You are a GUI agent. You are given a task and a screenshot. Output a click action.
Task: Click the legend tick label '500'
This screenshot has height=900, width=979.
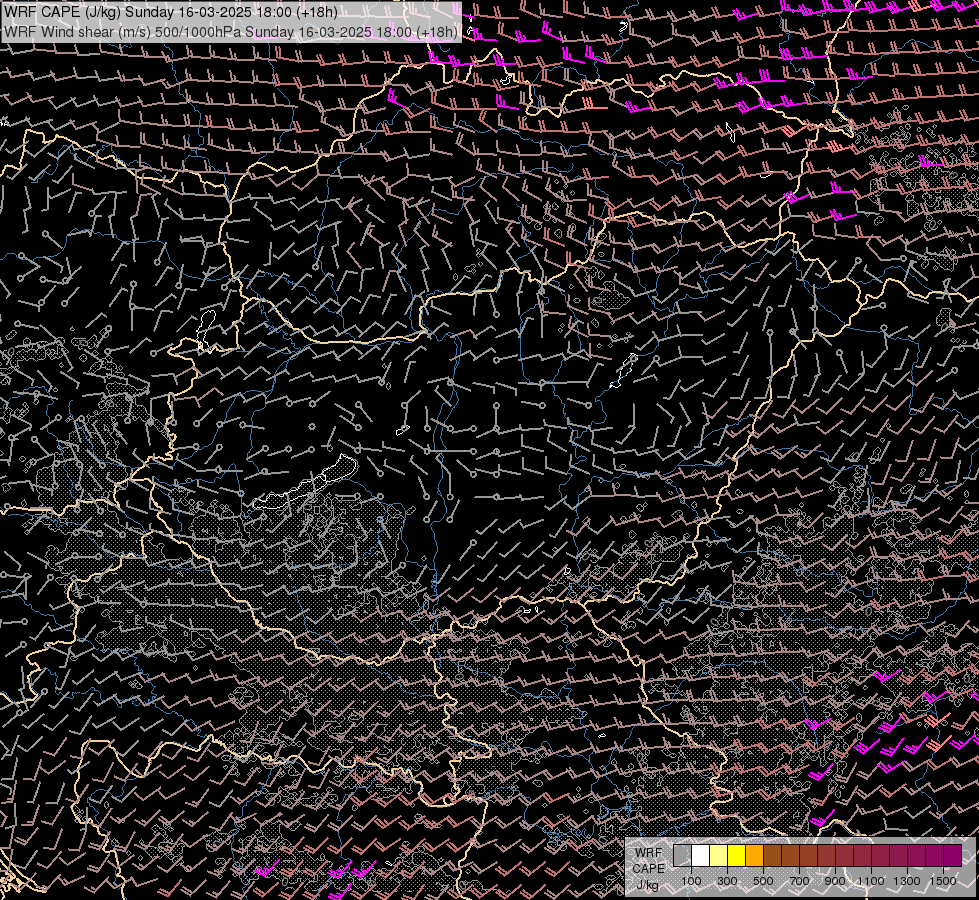pos(763,881)
